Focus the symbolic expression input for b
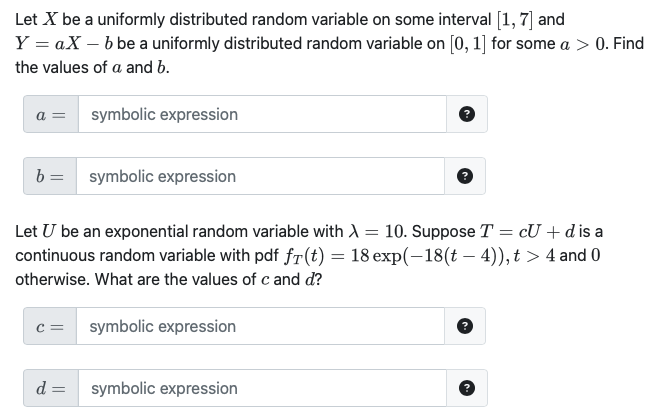Viewport: 658px width, 420px height. click(260, 176)
